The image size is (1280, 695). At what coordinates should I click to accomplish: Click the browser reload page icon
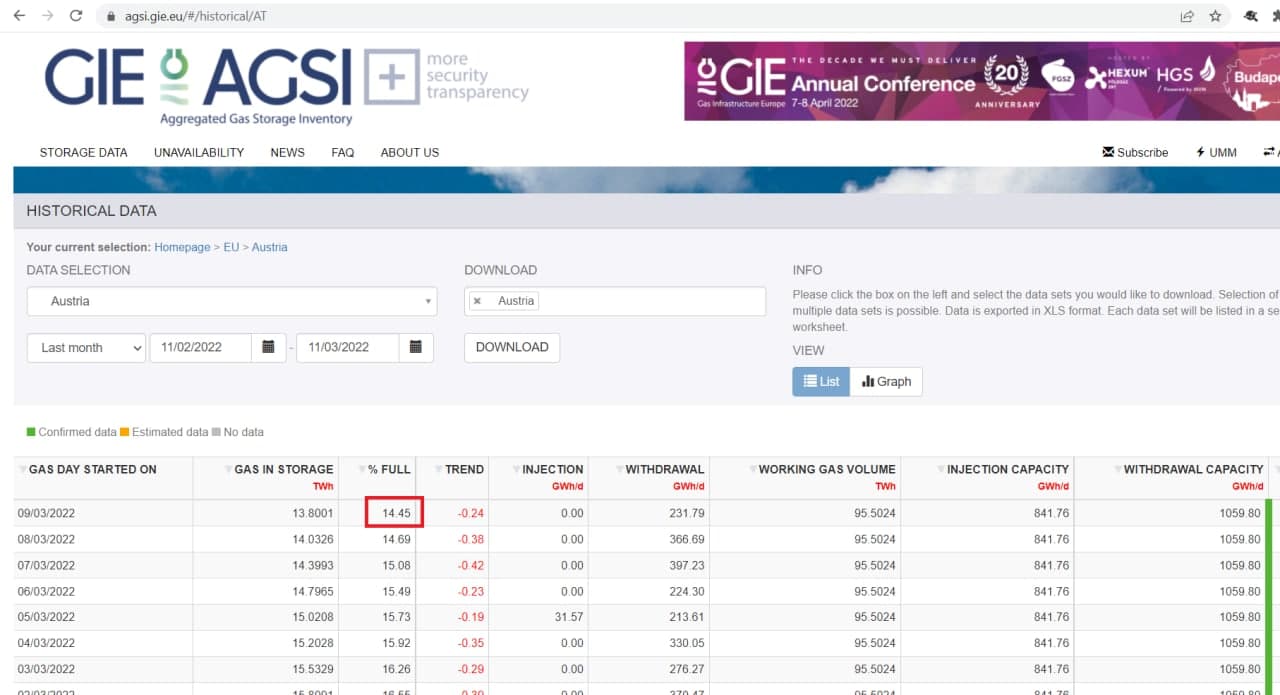click(x=76, y=16)
